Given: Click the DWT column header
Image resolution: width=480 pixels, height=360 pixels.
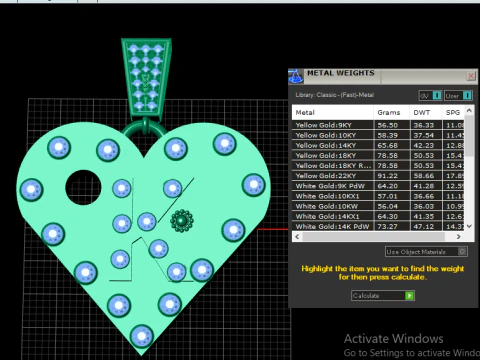Looking at the screenshot, I should point(426,113).
